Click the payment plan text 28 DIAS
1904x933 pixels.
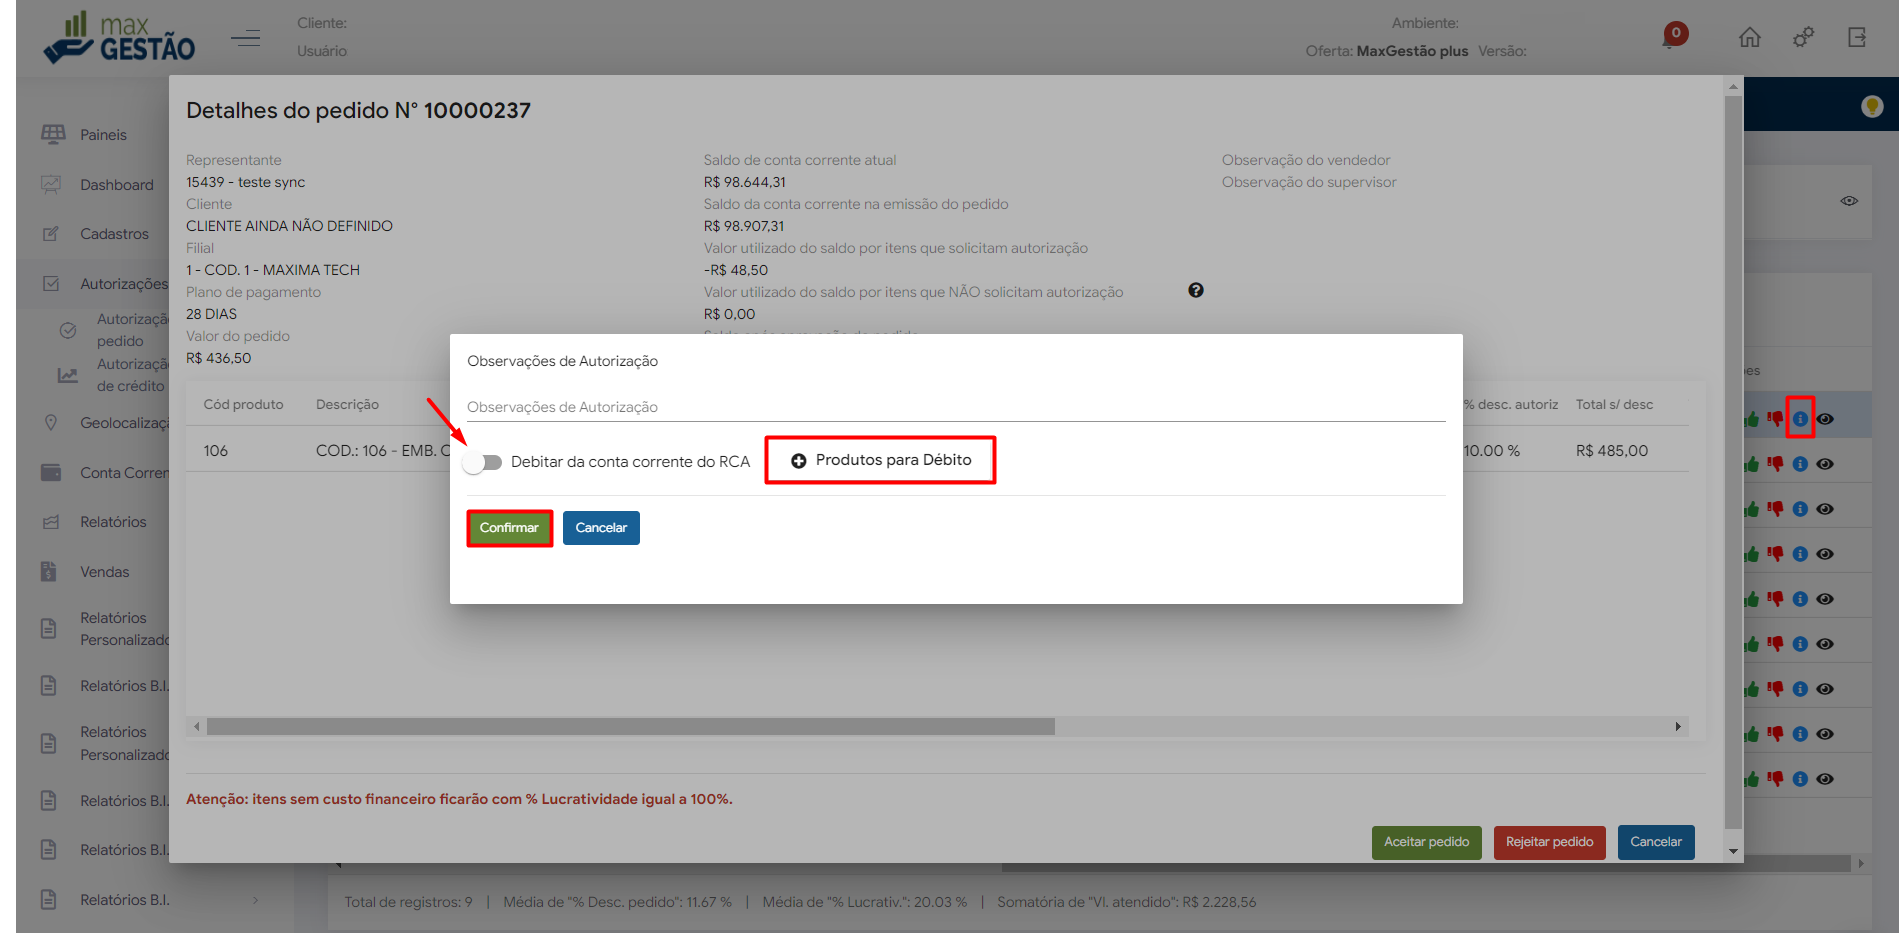pos(211,314)
